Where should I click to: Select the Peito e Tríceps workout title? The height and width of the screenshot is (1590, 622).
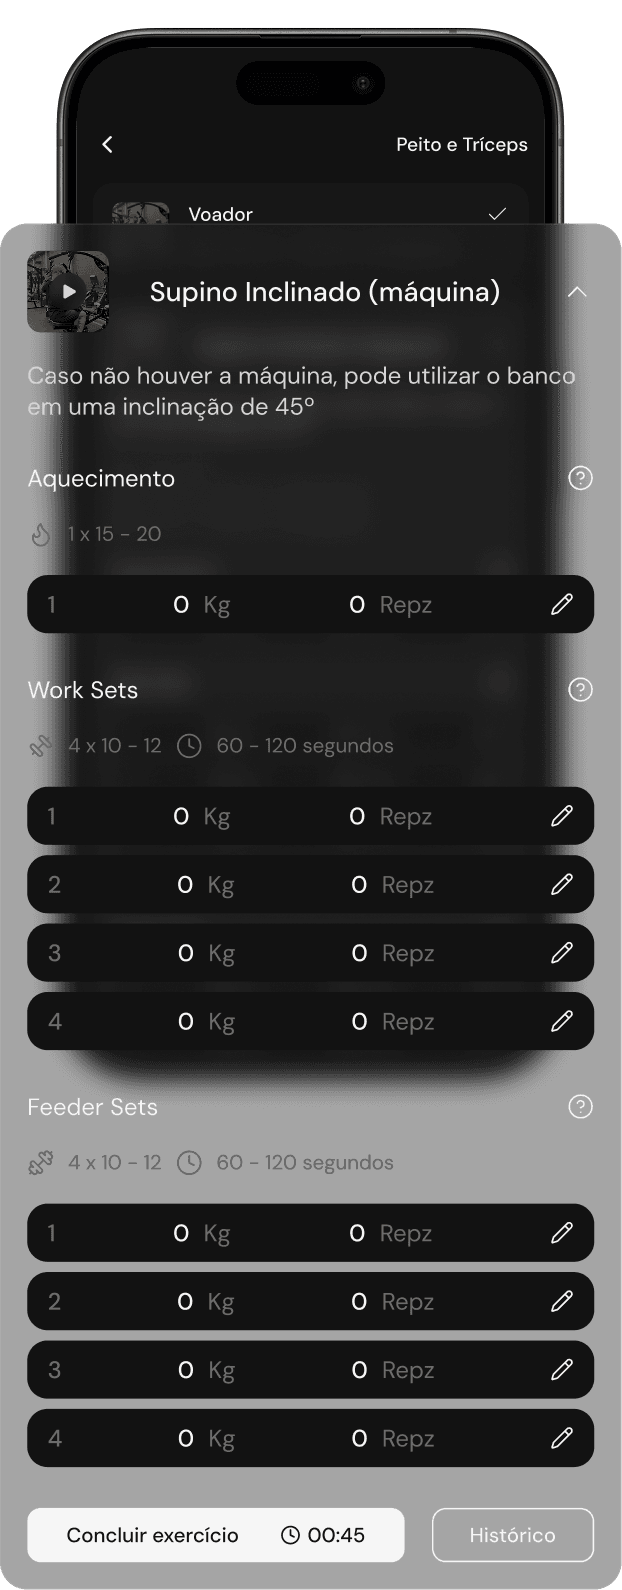pyautogui.click(x=461, y=144)
